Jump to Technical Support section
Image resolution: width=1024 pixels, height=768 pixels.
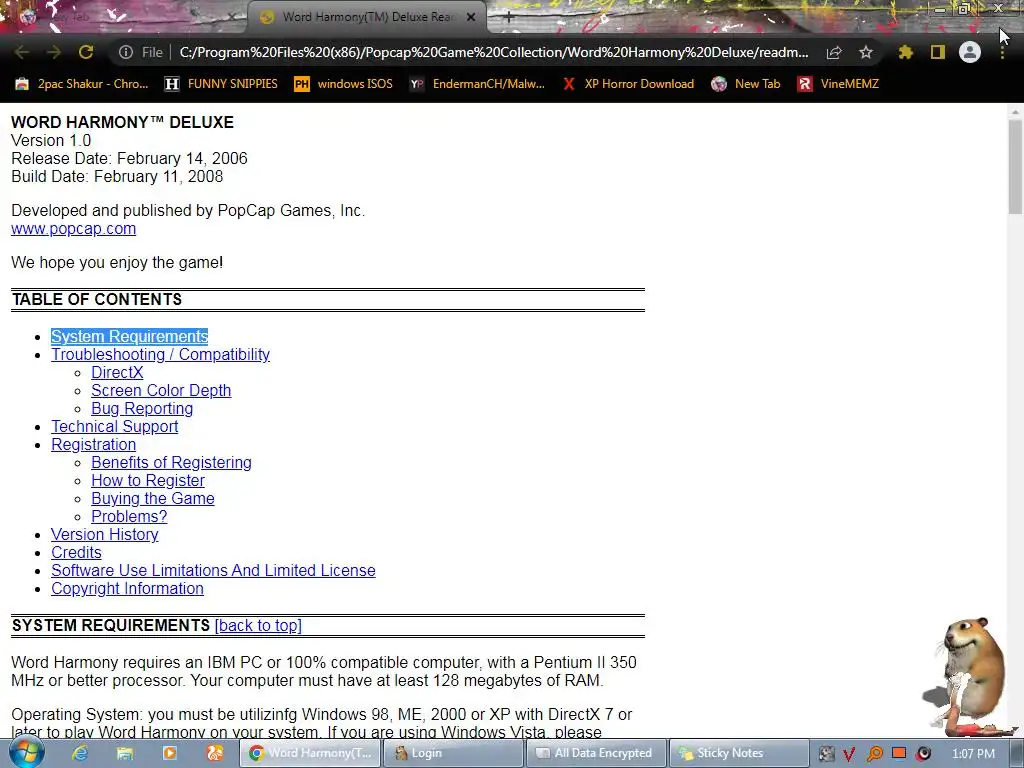click(115, 426)
